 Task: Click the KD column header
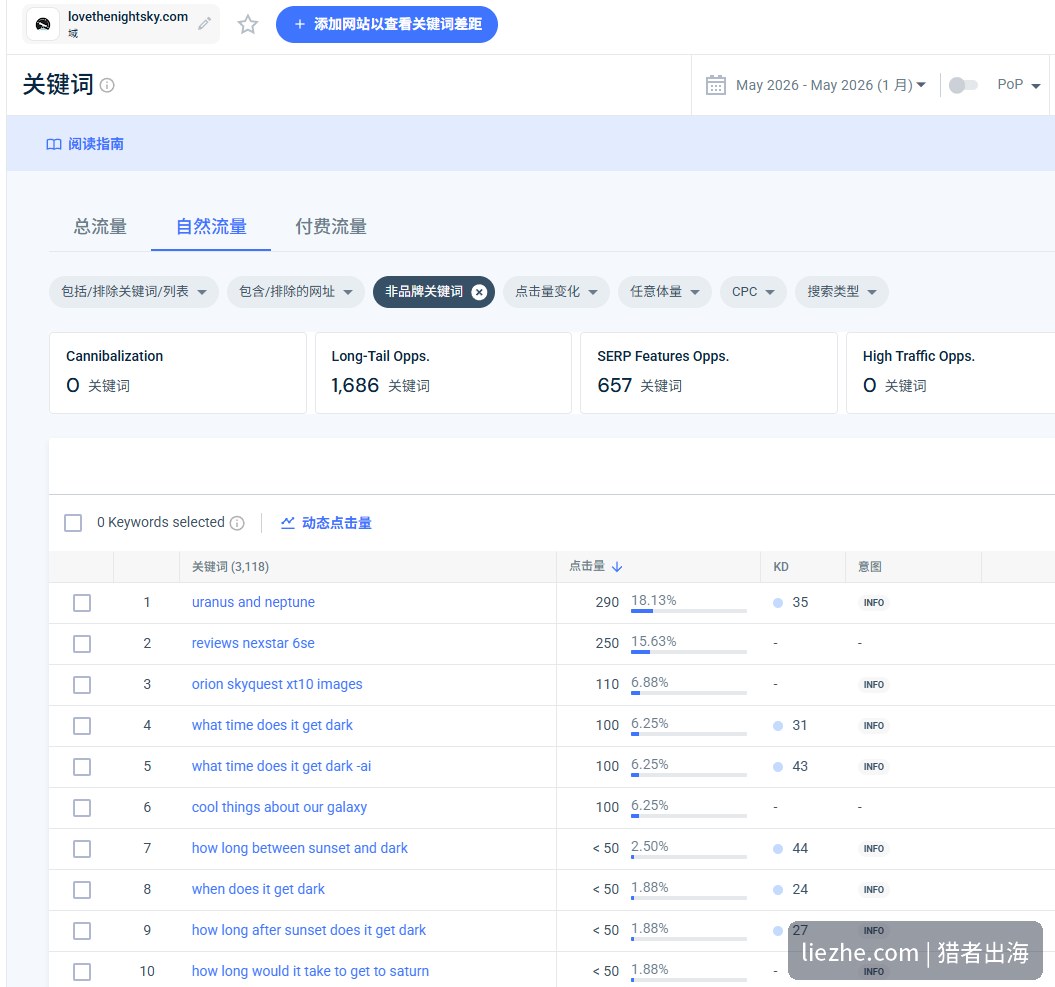[780, 567]
